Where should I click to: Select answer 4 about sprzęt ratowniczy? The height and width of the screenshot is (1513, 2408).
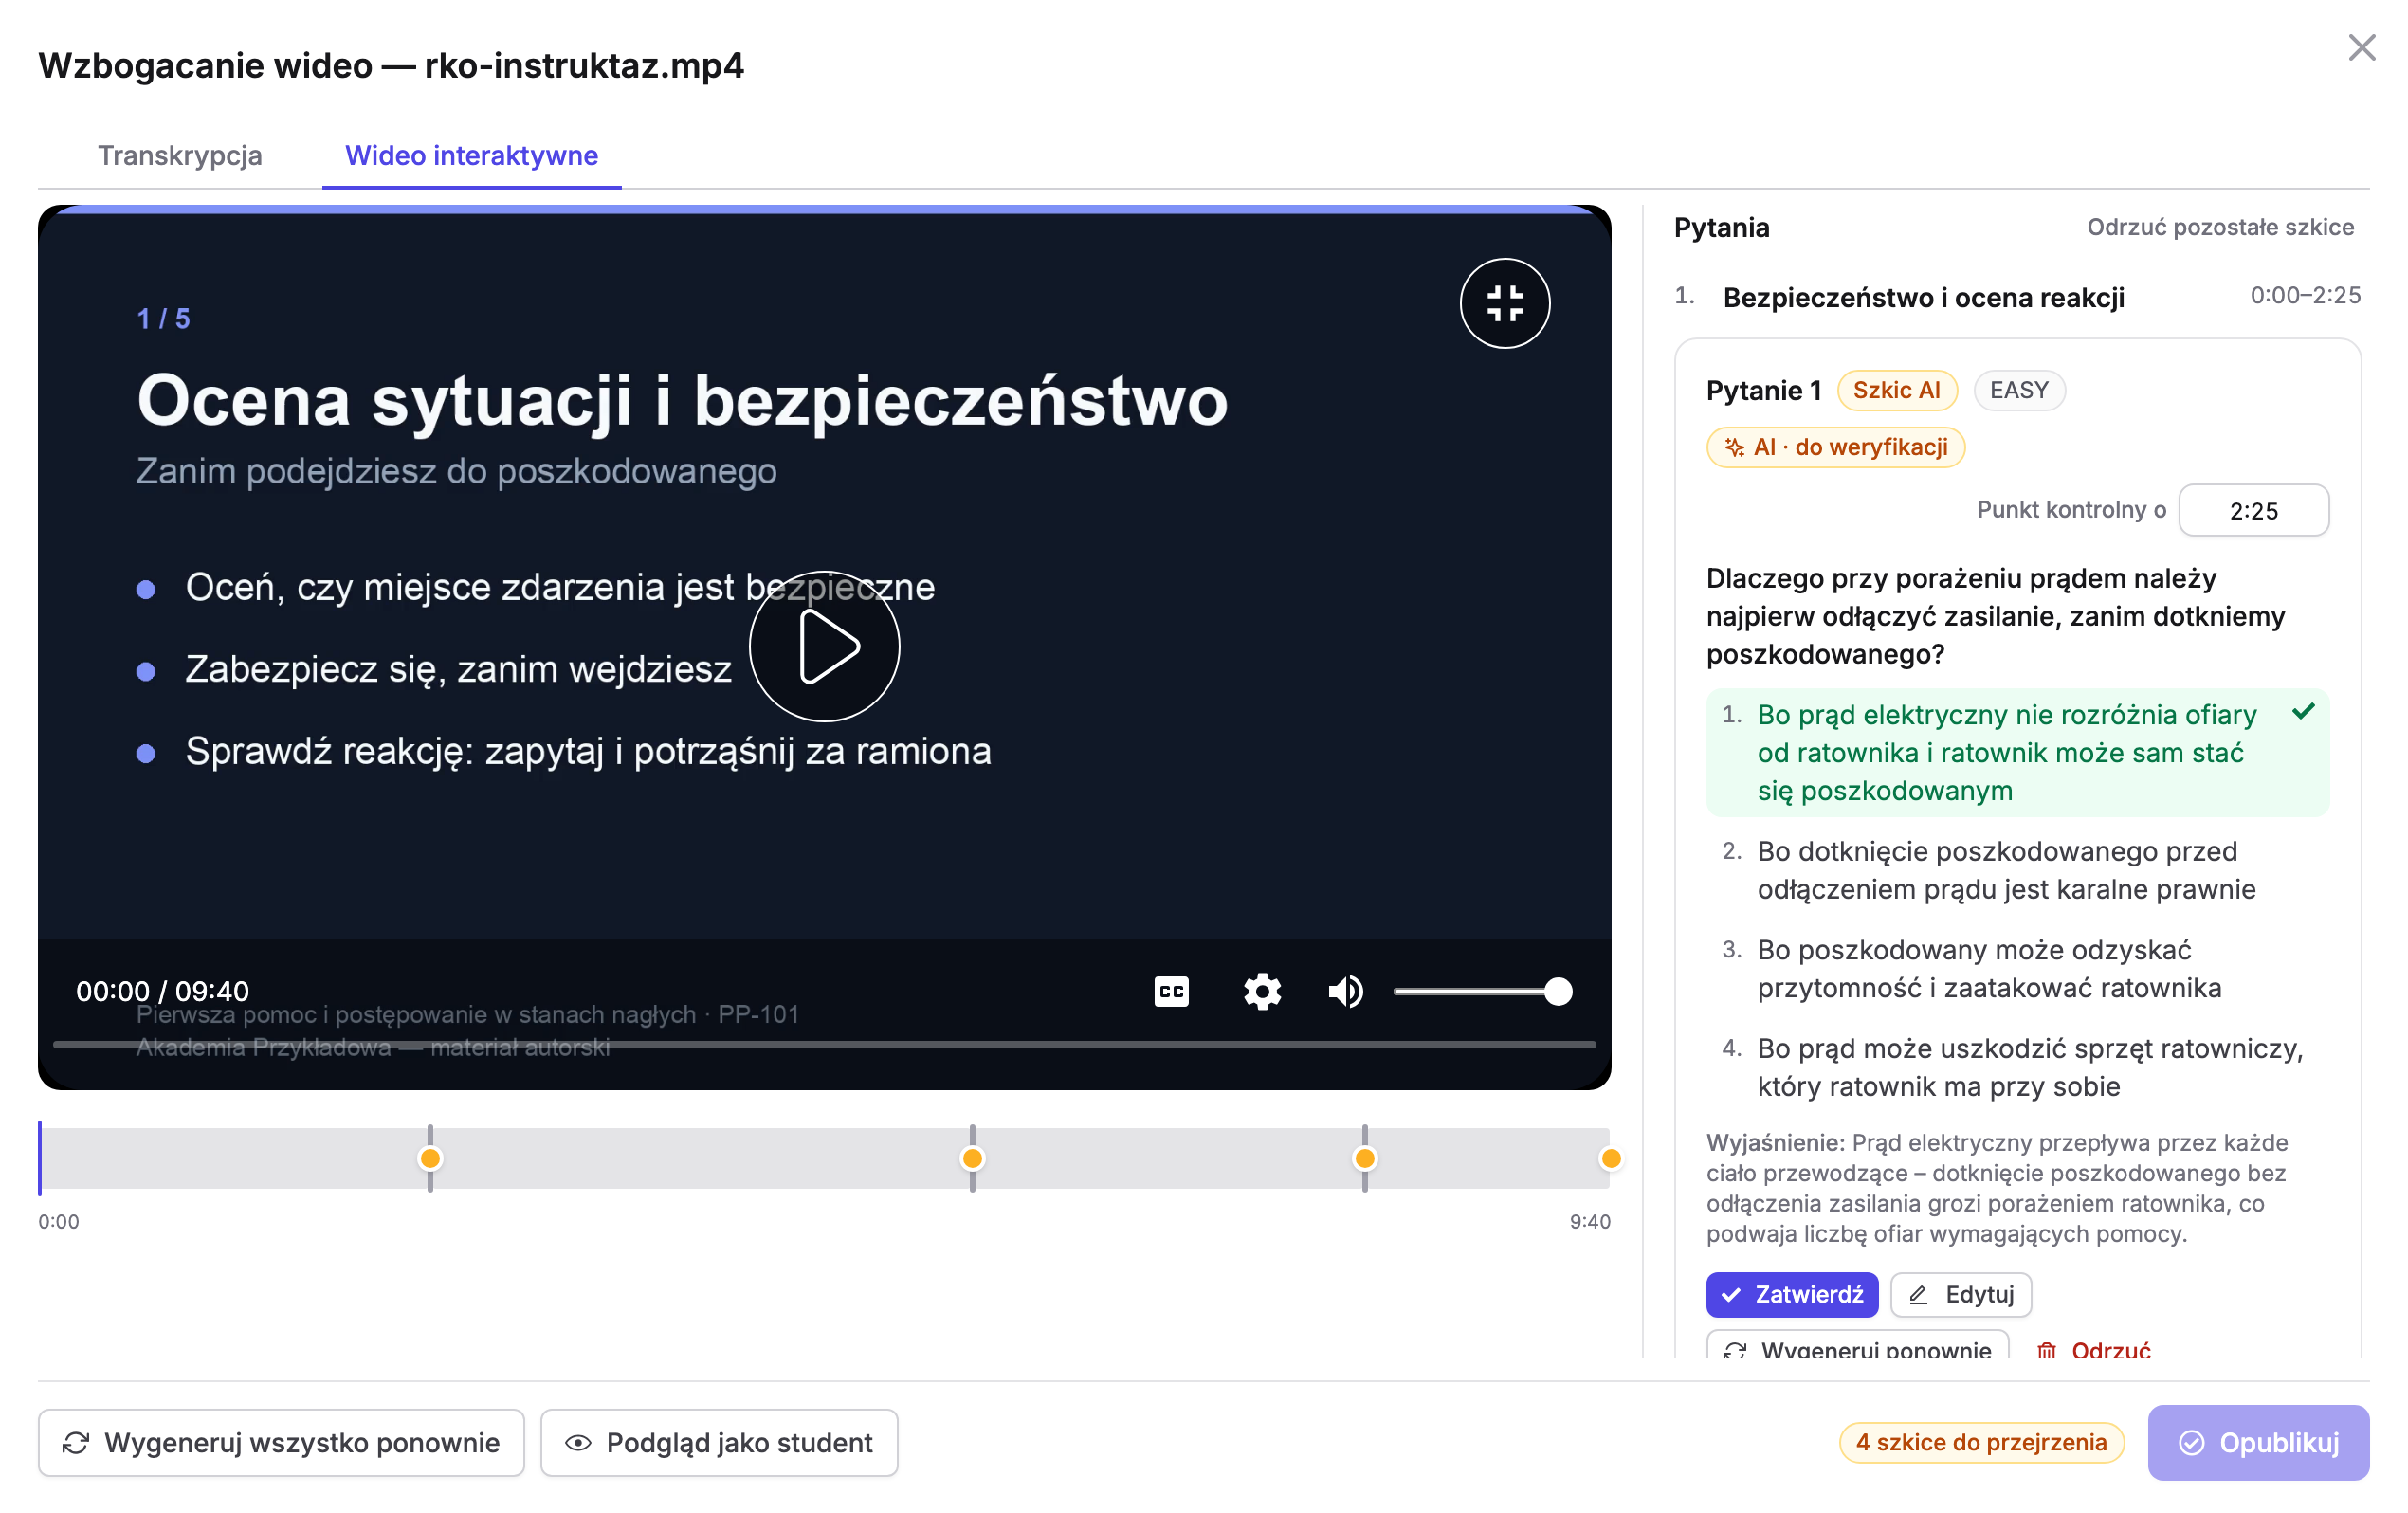[x=2017, y=1067]
